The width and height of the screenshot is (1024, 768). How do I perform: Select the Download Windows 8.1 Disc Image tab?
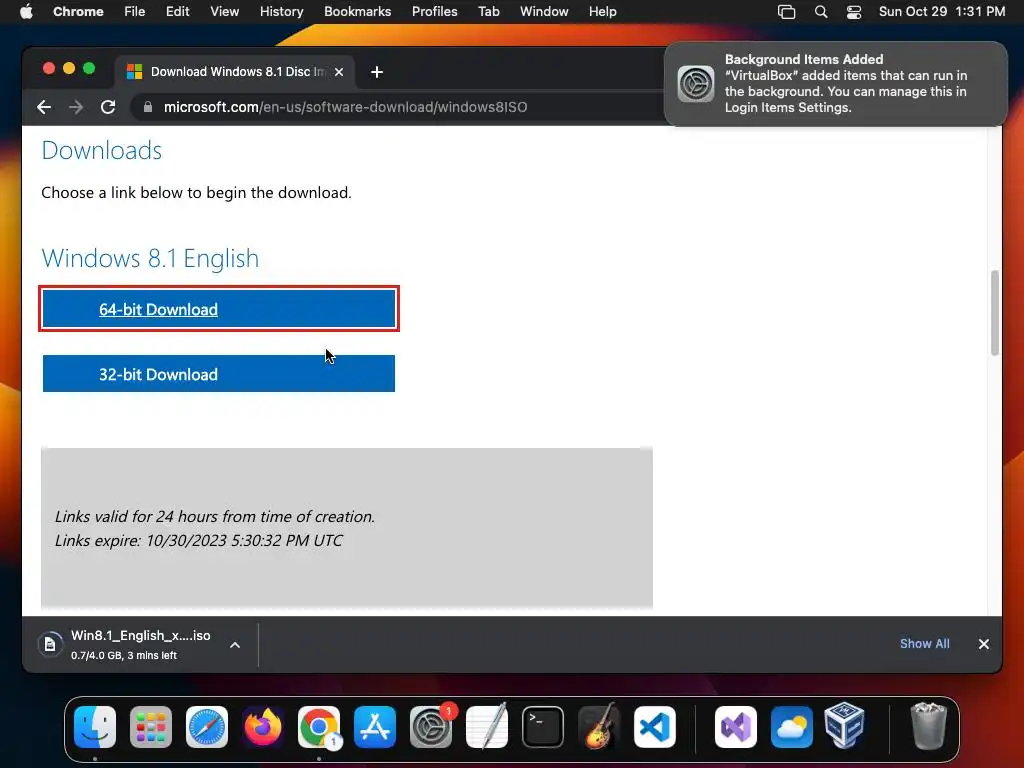(234, 72)
